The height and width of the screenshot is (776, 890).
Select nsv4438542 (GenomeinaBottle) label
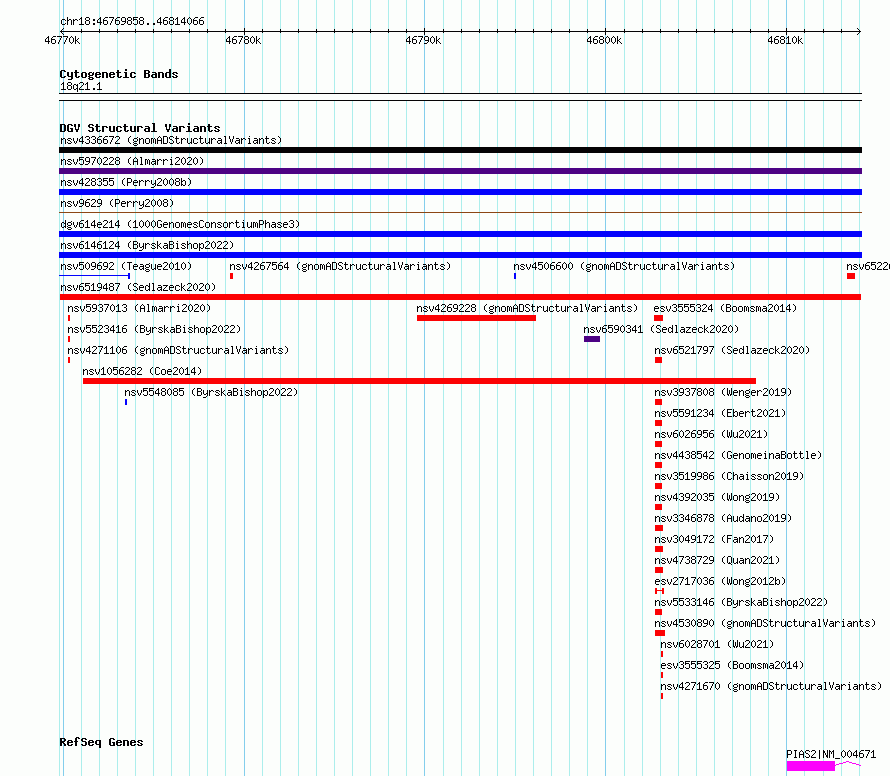coord(738,455)
